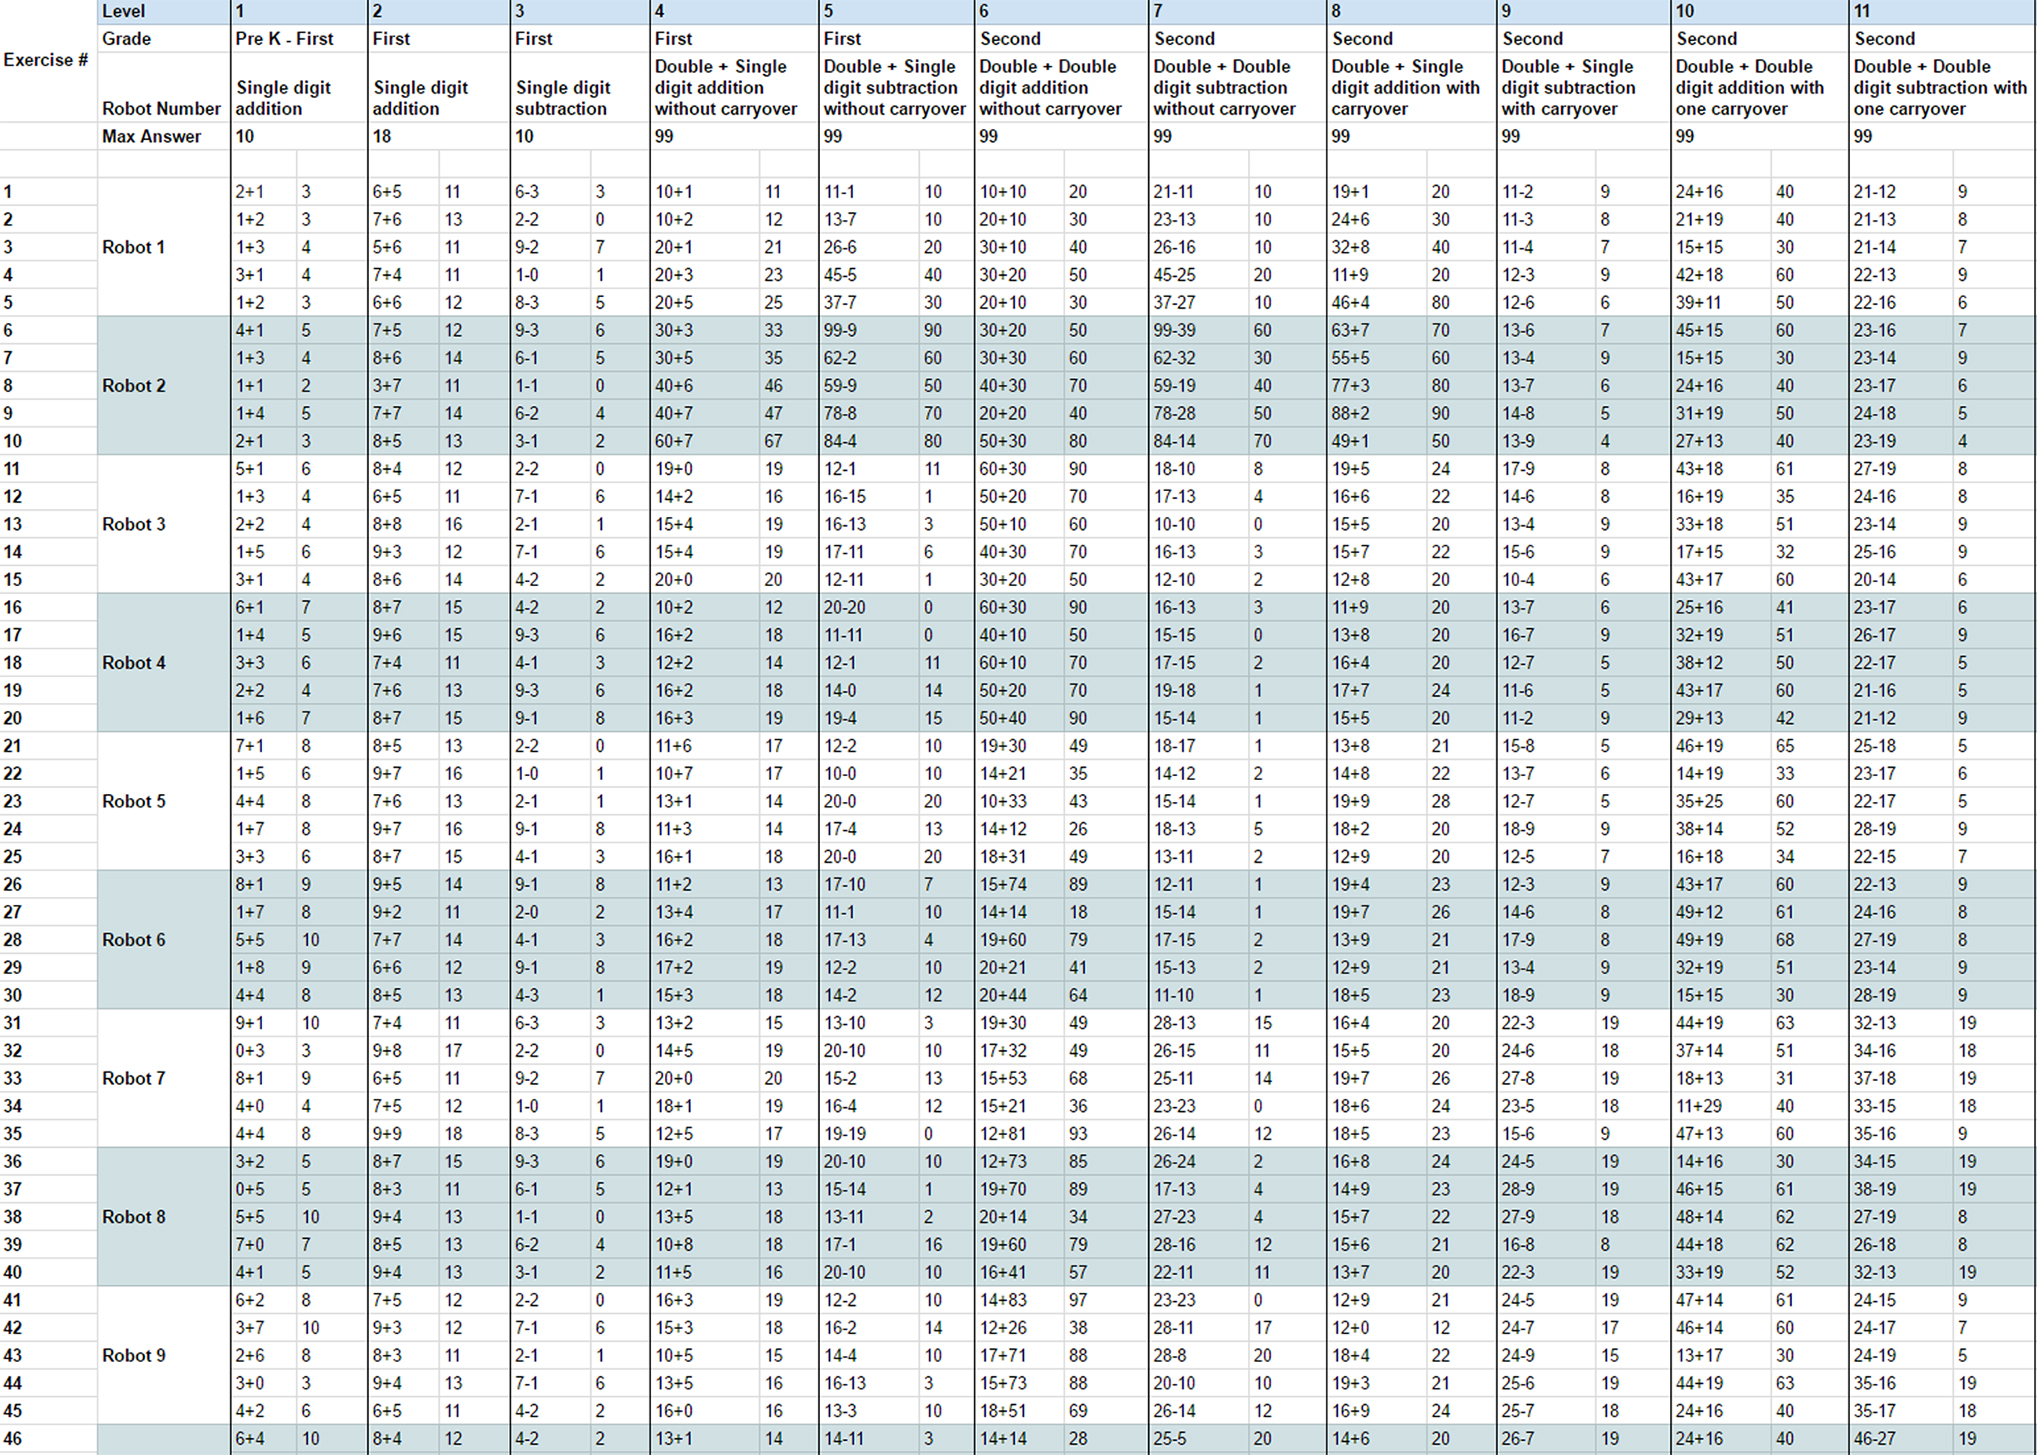Select 'Double + Single digit subtraction without carryover'
The image size is (2037, 1455).
896,87
